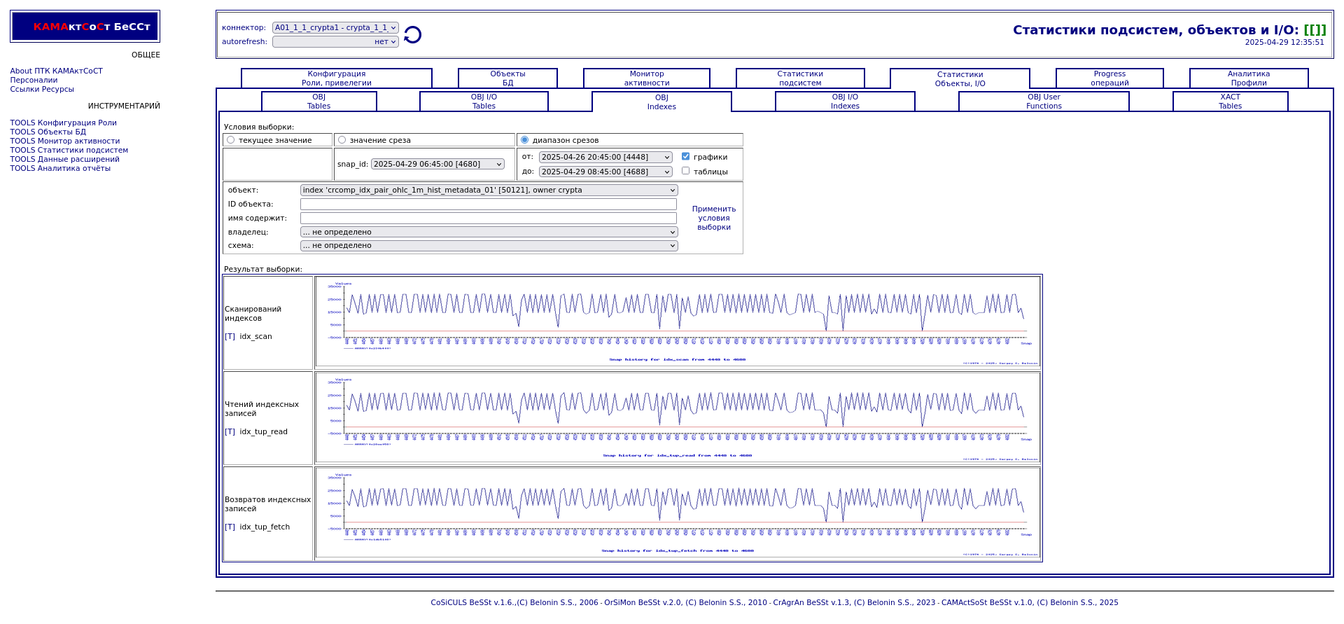Switch to the 'Монитор активности' tab
The height and width of the screenshot is (624, 1344).
[646, 78]
